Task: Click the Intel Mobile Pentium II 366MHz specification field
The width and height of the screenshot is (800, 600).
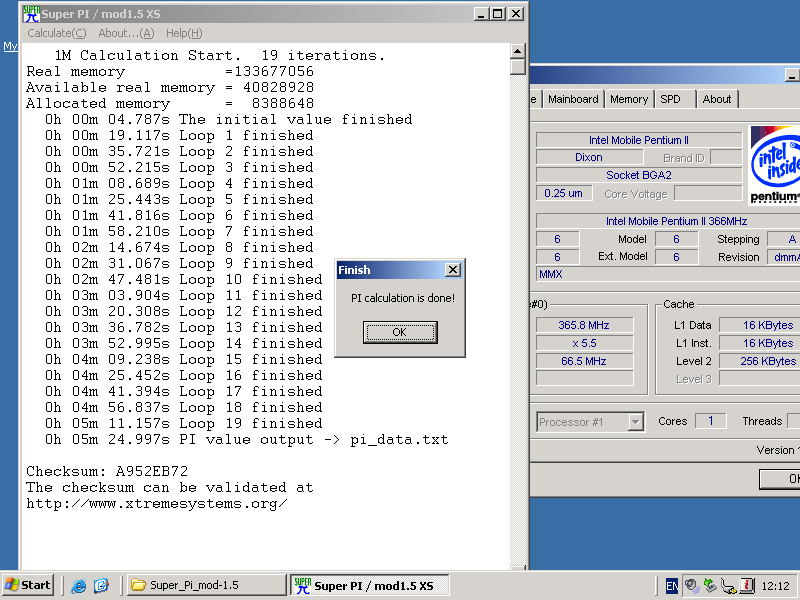Action: pyautogui.click(x=668, y=221)
